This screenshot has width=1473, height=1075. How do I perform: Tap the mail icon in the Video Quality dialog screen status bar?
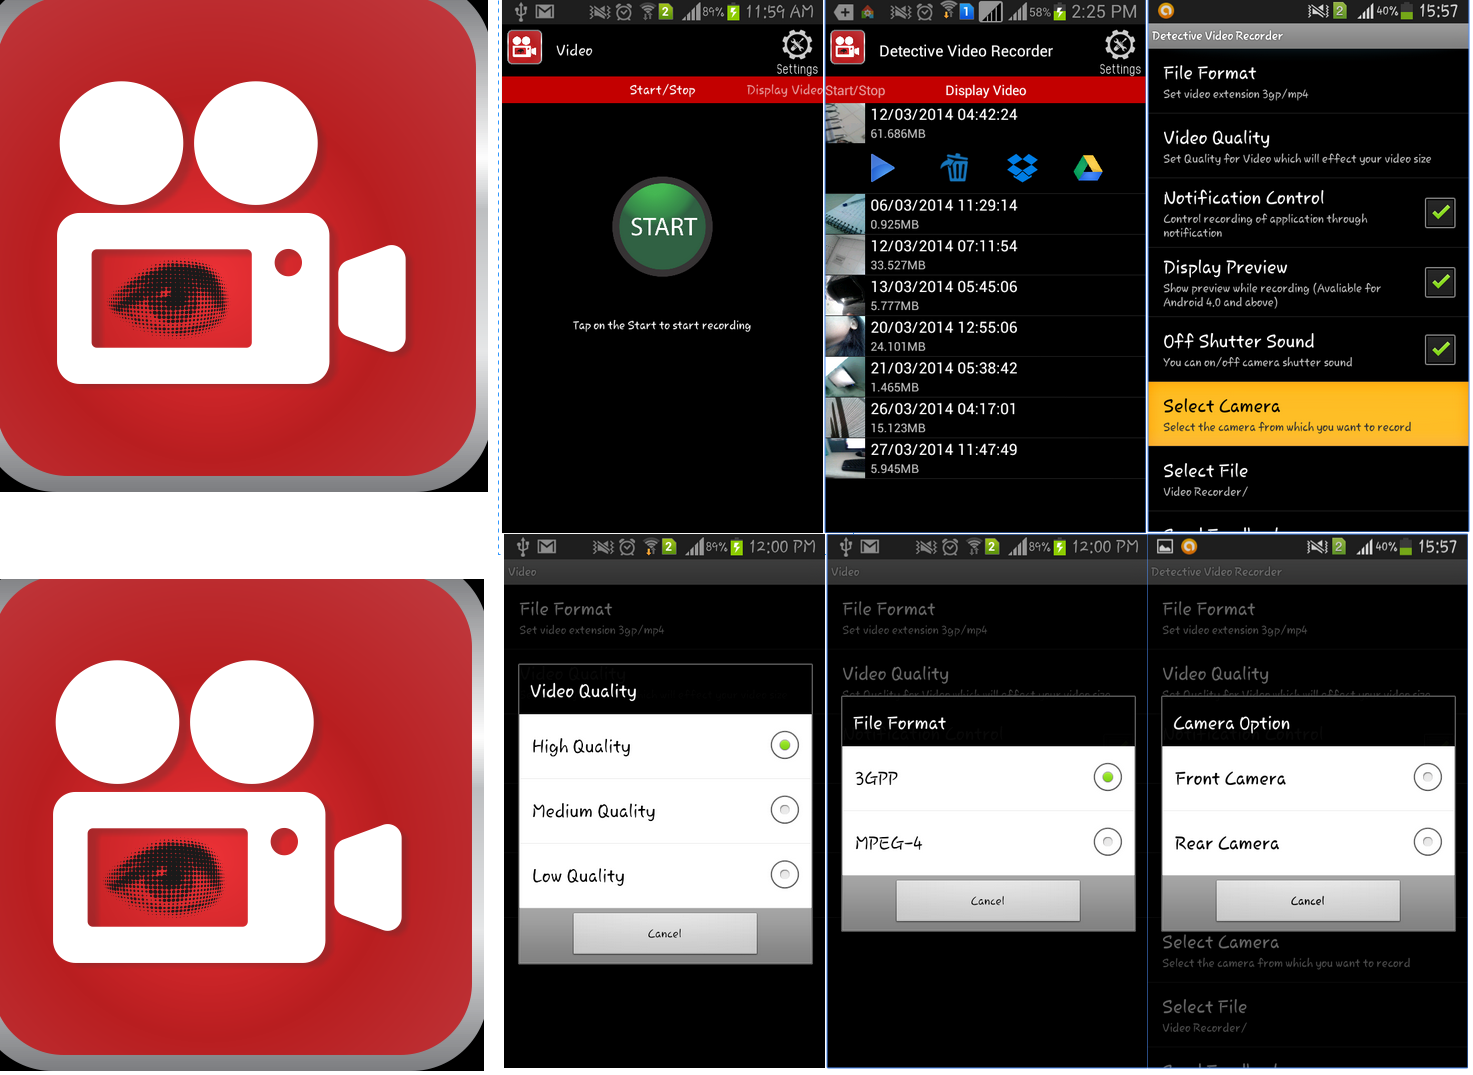coord(547,547)
